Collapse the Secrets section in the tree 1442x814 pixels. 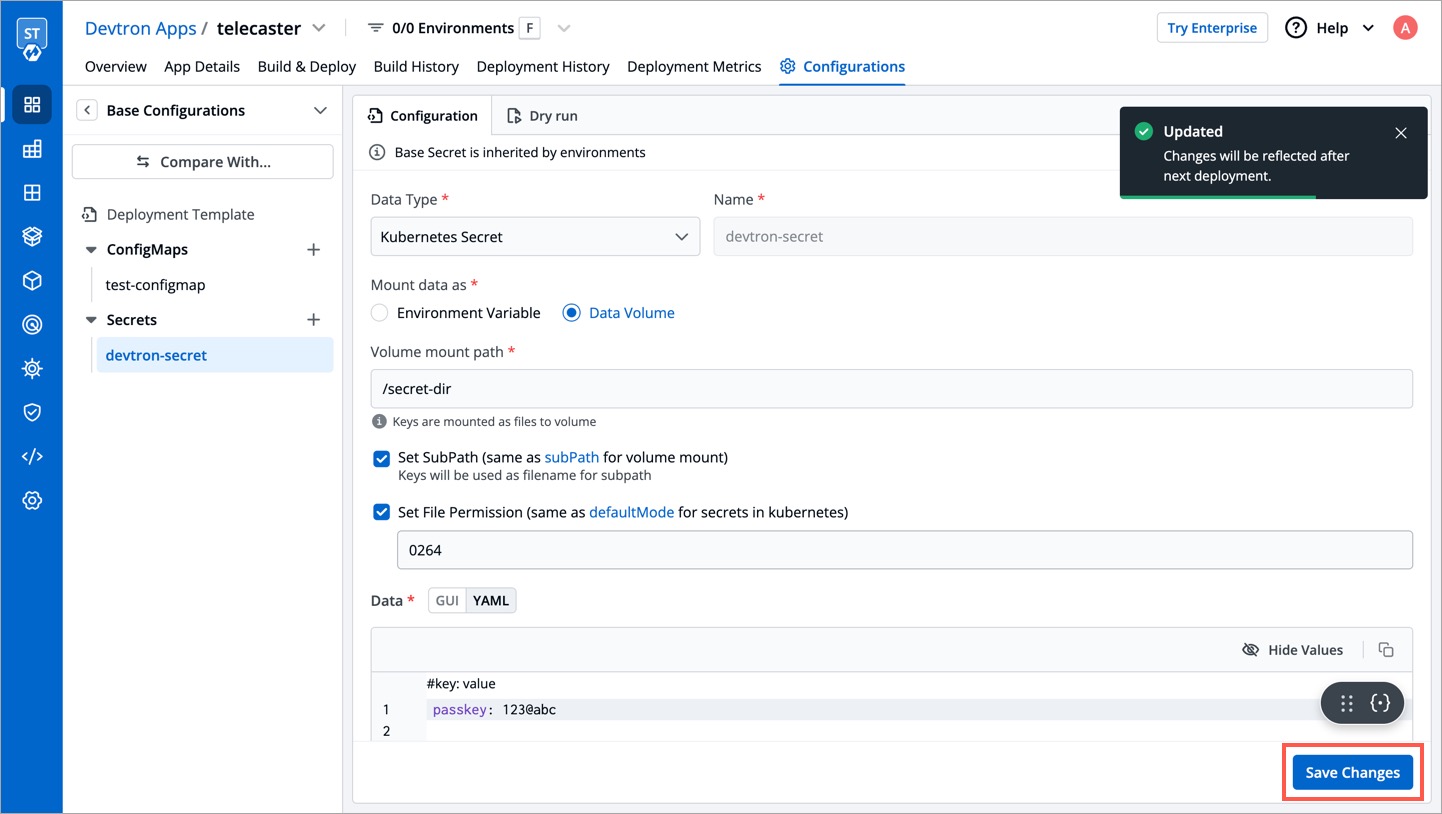point(91,319)
